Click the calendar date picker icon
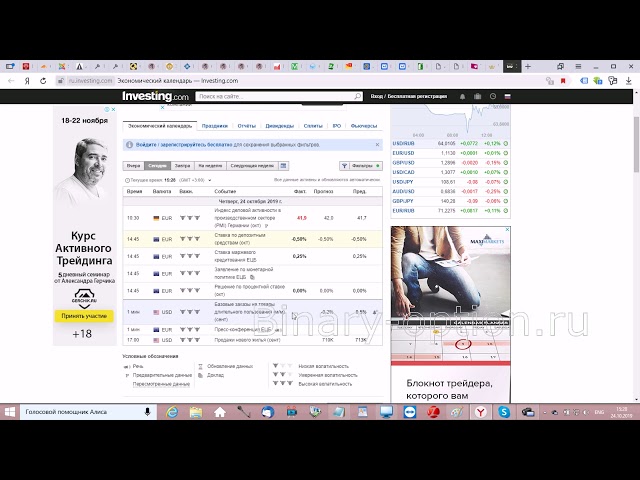640x480 pixels. pos(283,165)
